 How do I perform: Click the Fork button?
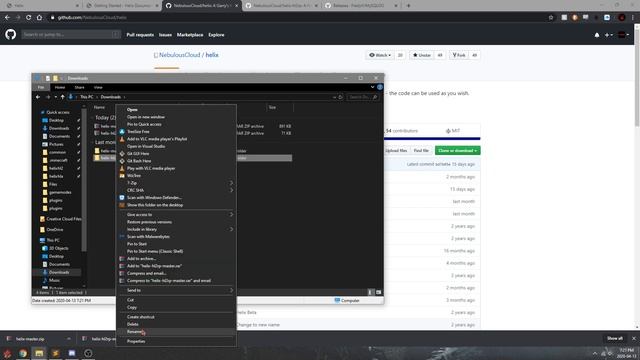459,55
